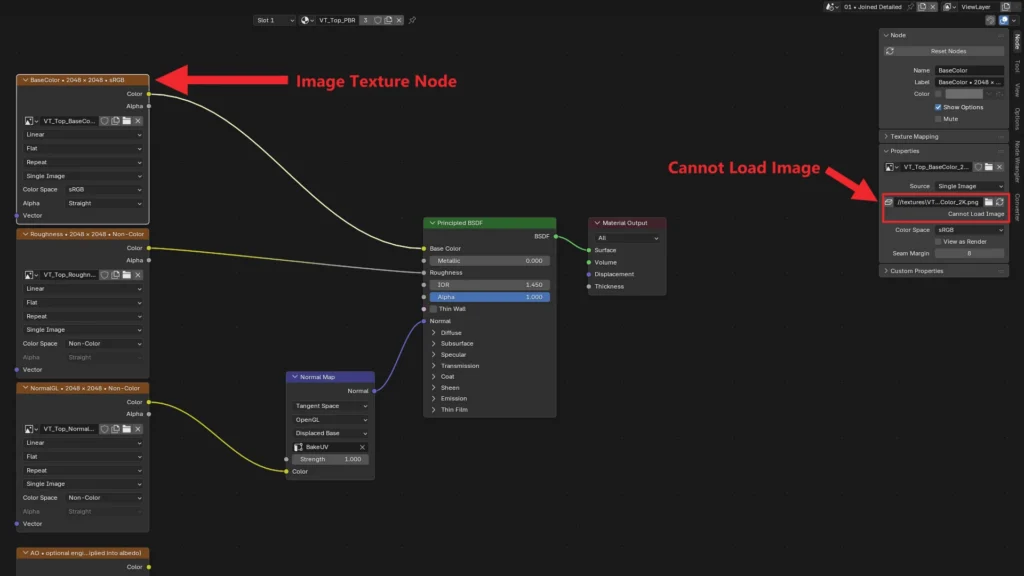This screenshot has height=576, width=1024.
Task: Open Source Single Image dropdown in sidebar
Action: (970, 186)
